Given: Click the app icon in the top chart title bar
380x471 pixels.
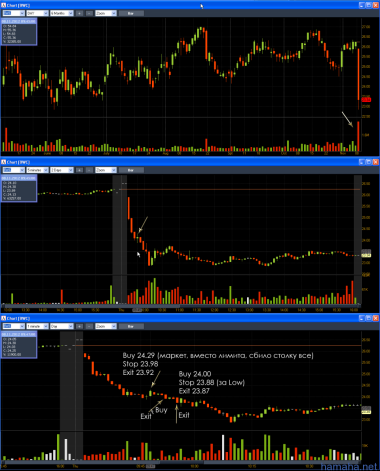Looking at the screenshot, I should click(4, 5).
